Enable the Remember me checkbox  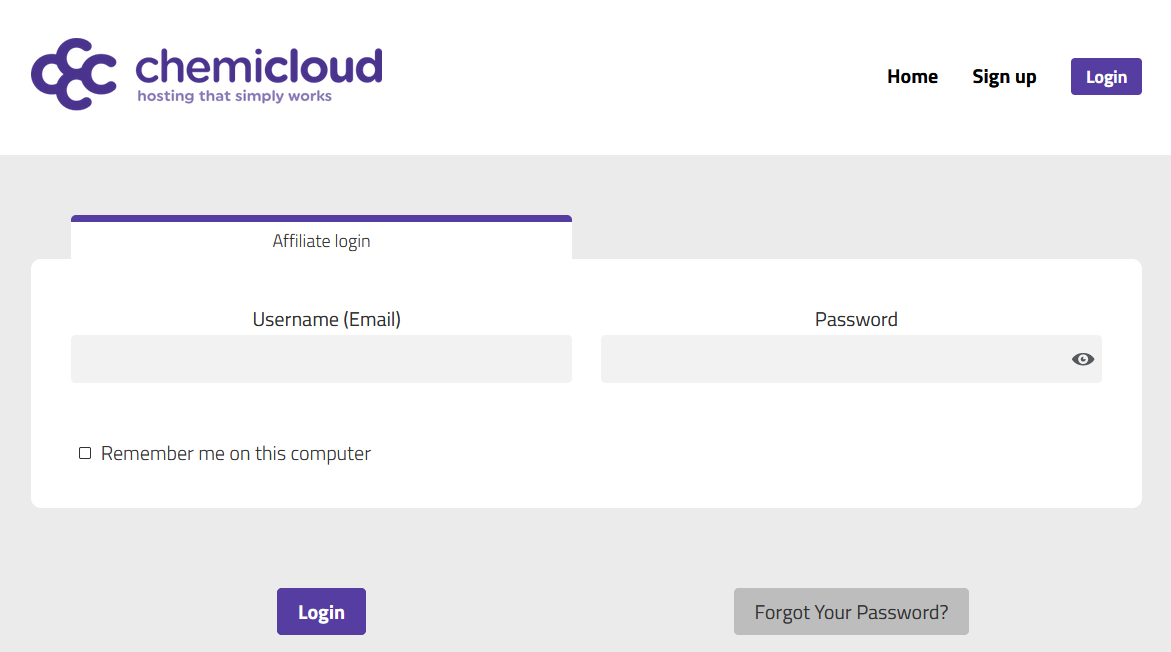[x=85, y=454]
